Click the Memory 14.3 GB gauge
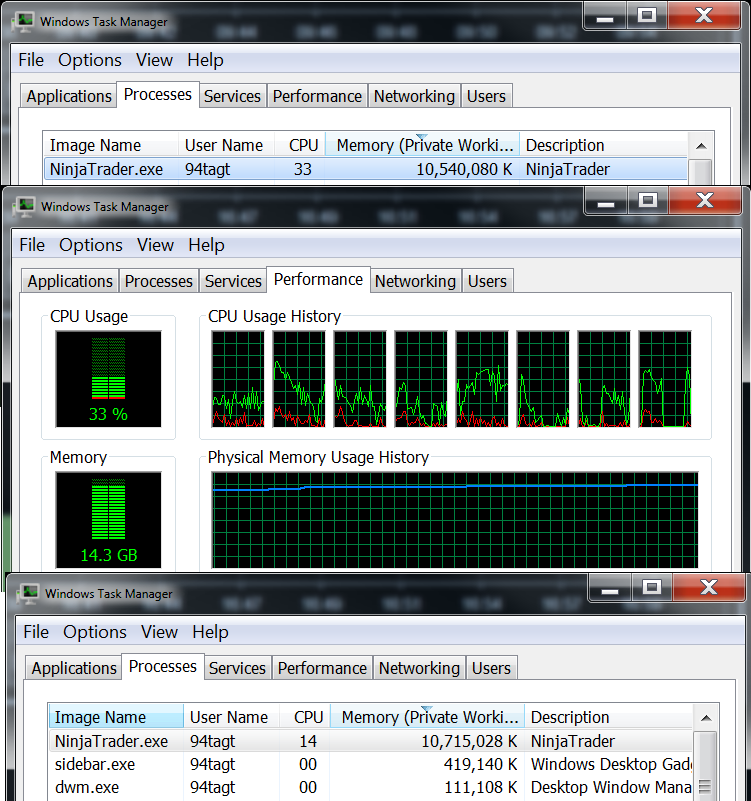Image resolution: width=751 pixels, height=801 pixels. point(108,520)
